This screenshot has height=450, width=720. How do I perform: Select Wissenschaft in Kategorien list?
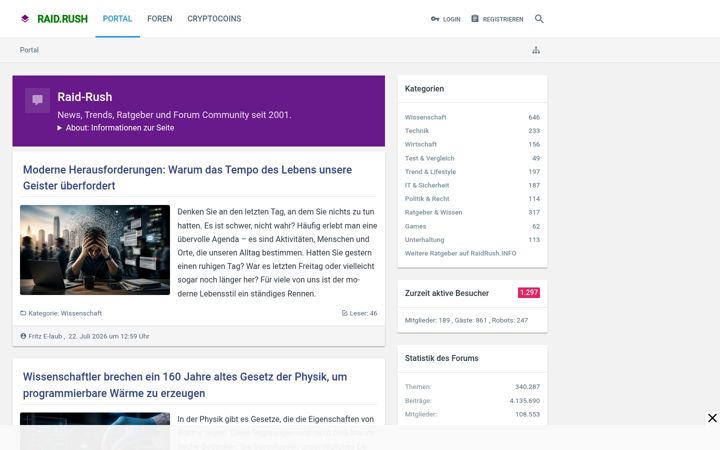click(425, 117)
